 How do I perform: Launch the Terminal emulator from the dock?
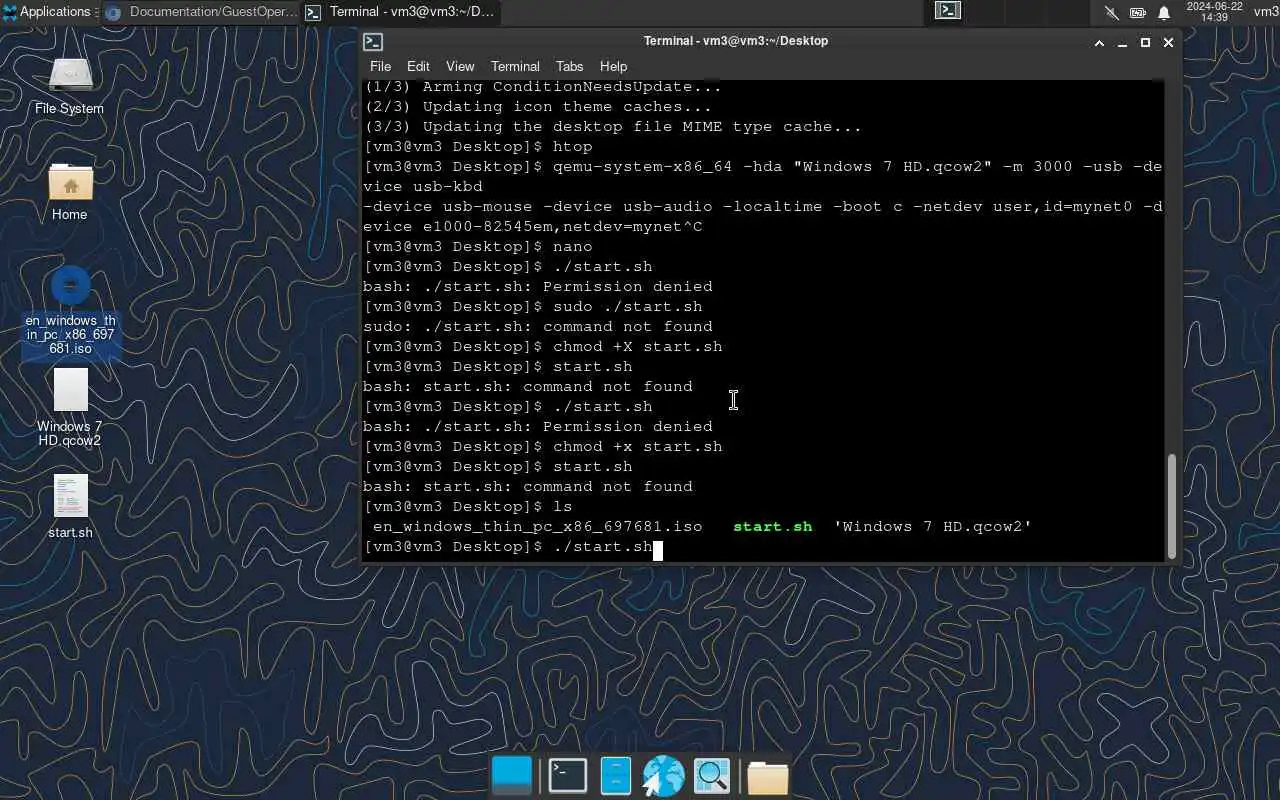pyautogui.click(x=567, y=776)
